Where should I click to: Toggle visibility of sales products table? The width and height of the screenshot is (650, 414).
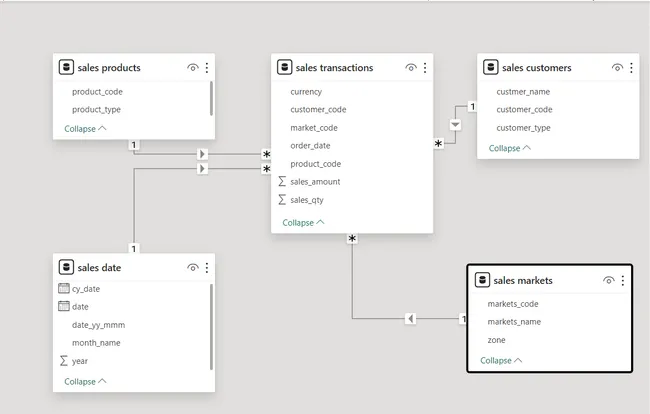click(x=193, y=68)
